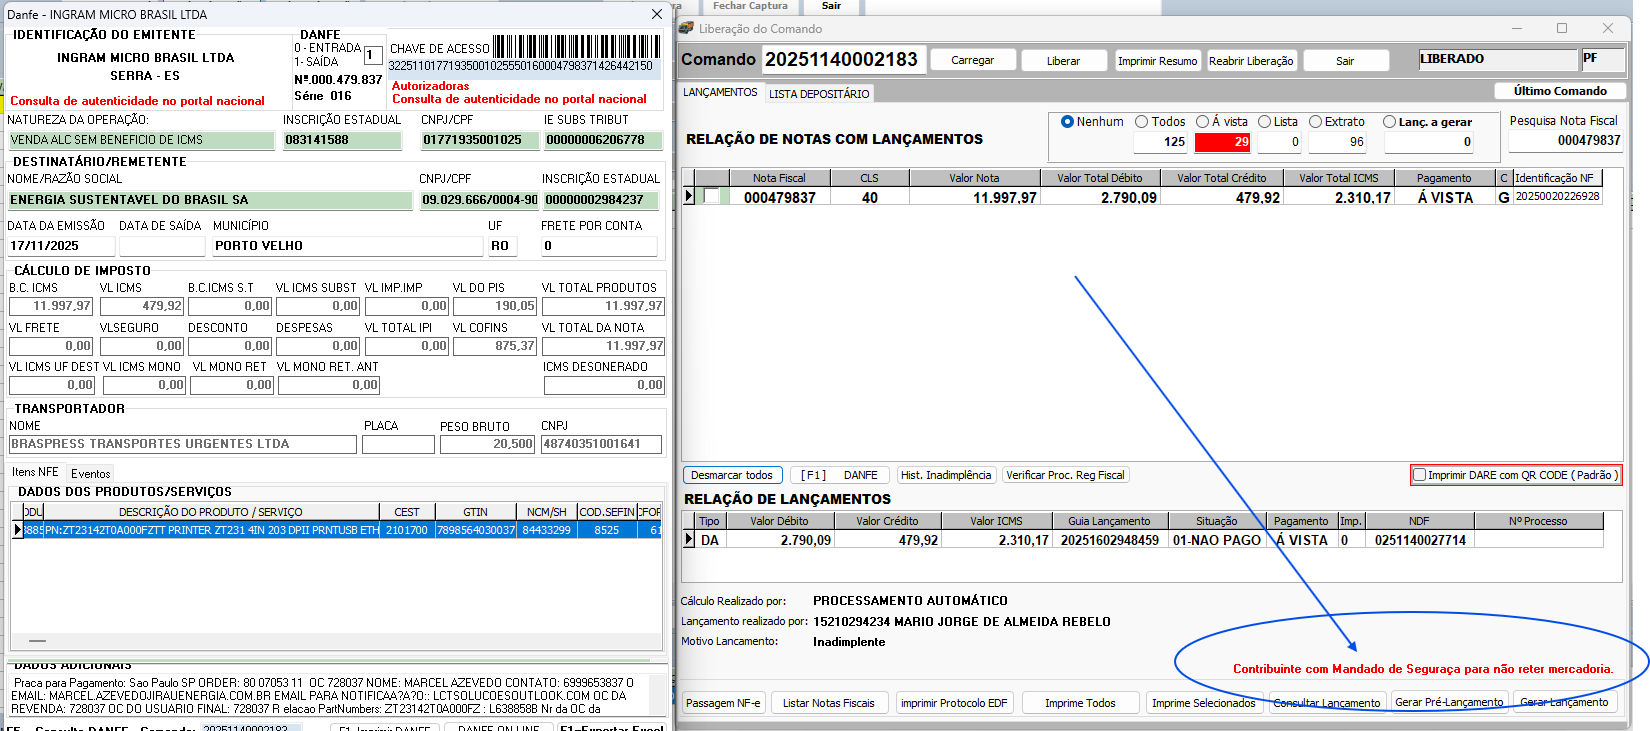Image resolution: width=1650 pixels, height=731 pixels.
Task: Open the Eventos tab in Danfe
Action: pos(90,474)
